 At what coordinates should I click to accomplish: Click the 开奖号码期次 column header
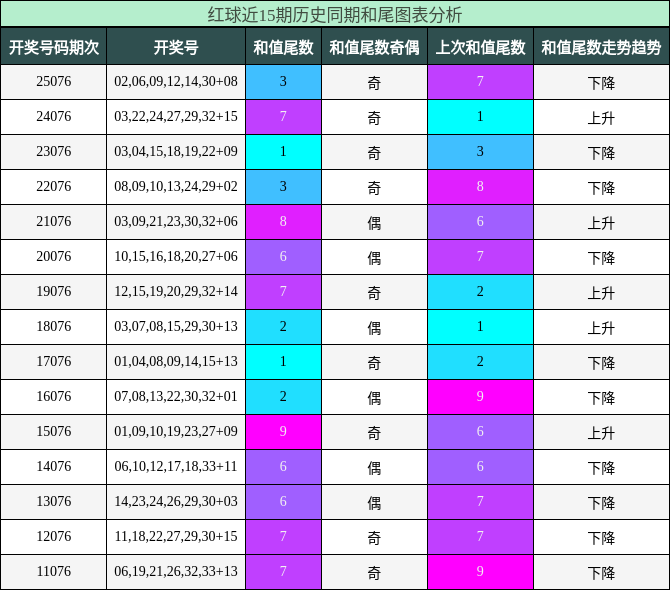coord(53,47)
